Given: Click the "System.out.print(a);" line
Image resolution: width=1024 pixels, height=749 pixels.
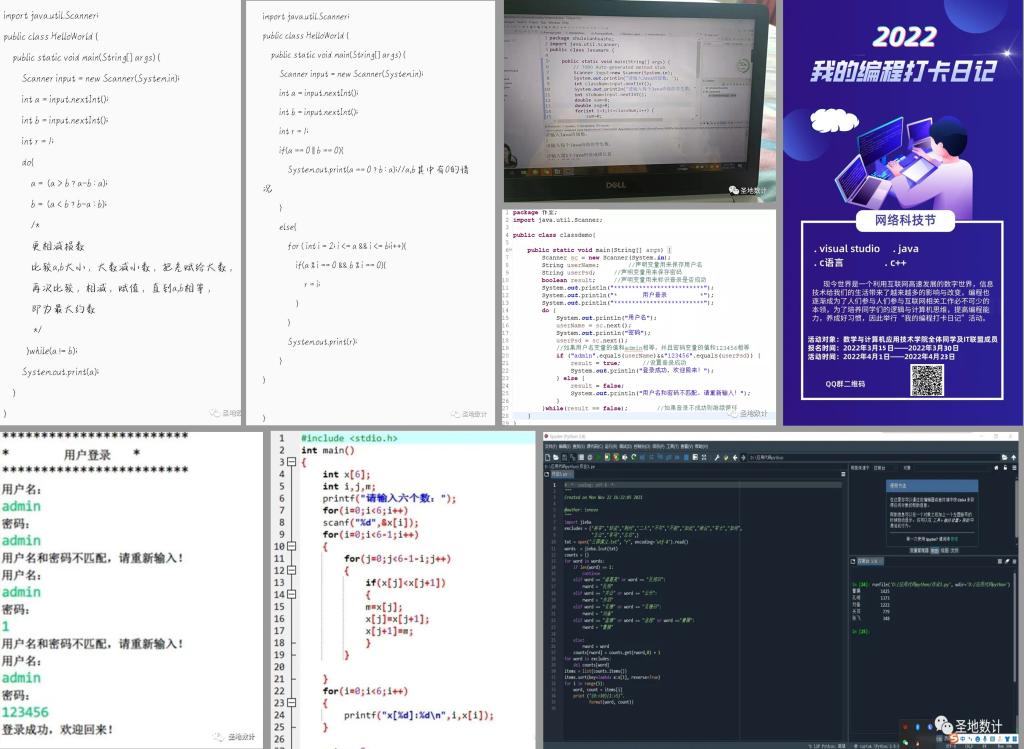Looking at the screenshot, I should (61, 372).
